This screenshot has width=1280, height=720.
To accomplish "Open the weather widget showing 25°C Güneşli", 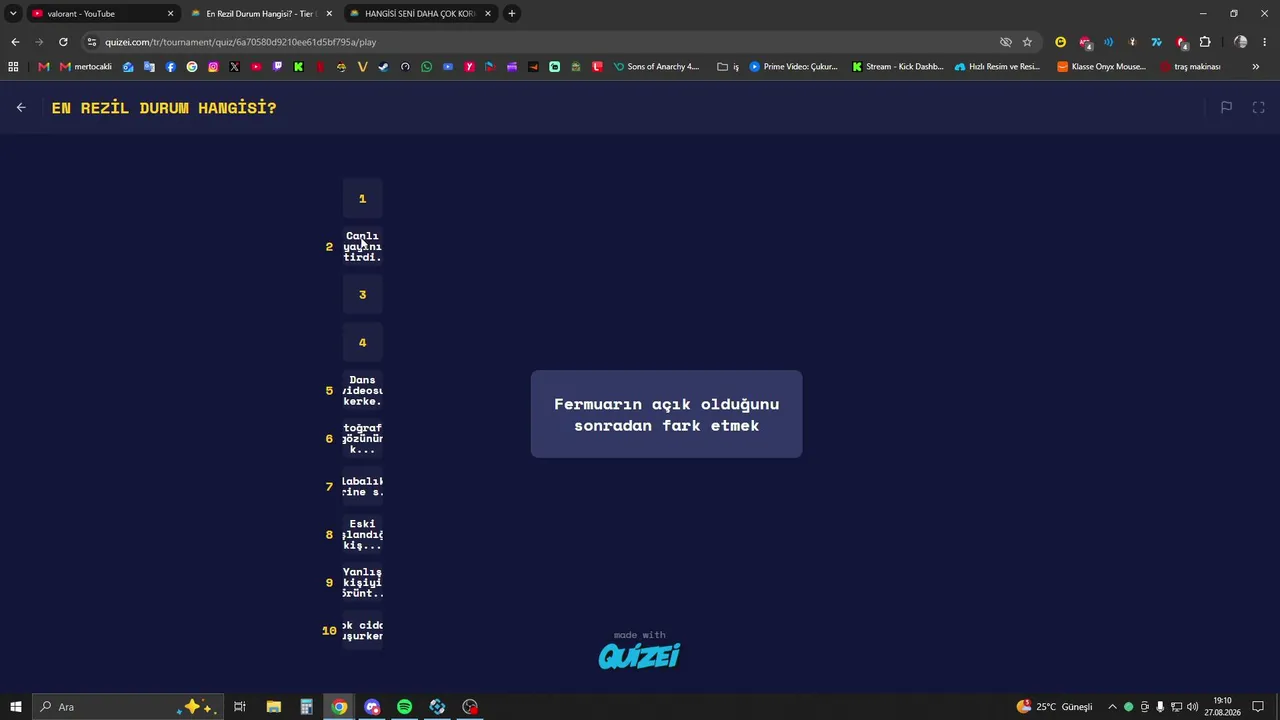I will point(1054,707).
